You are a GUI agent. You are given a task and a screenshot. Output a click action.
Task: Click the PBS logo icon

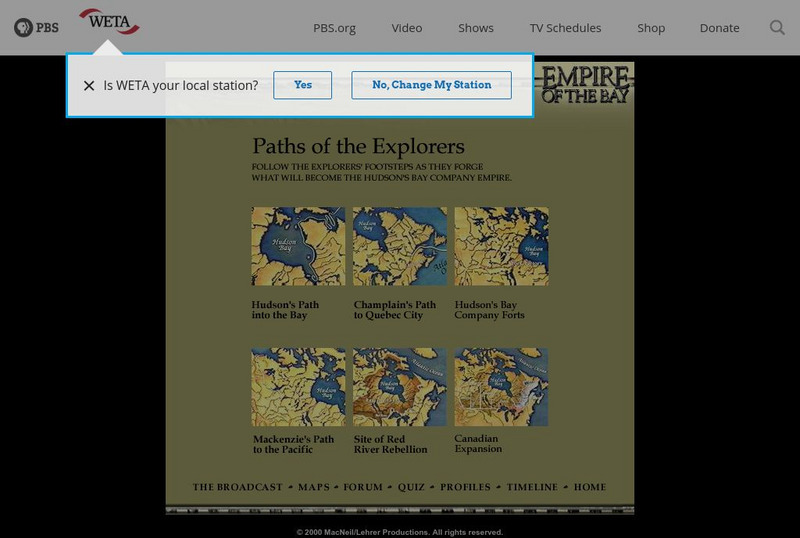[x=36, y=27]
